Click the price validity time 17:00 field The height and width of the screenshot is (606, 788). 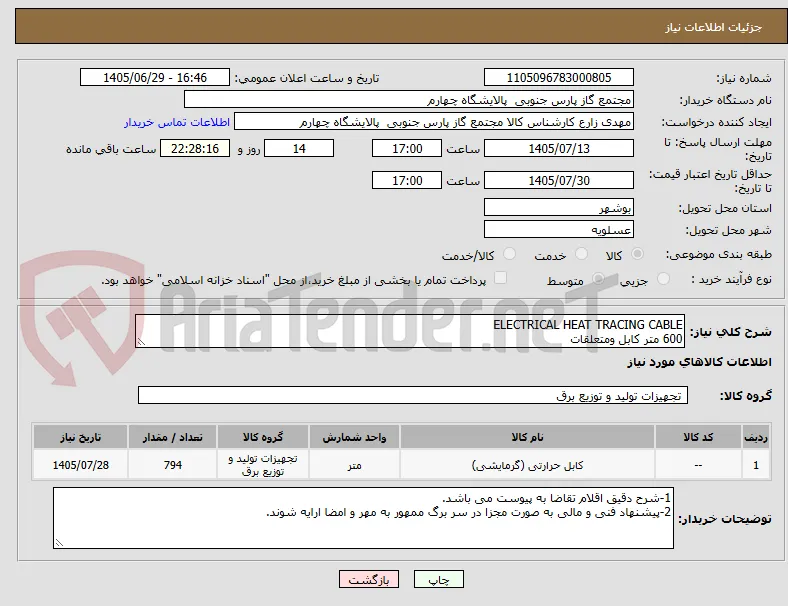[x=407, y=180]
